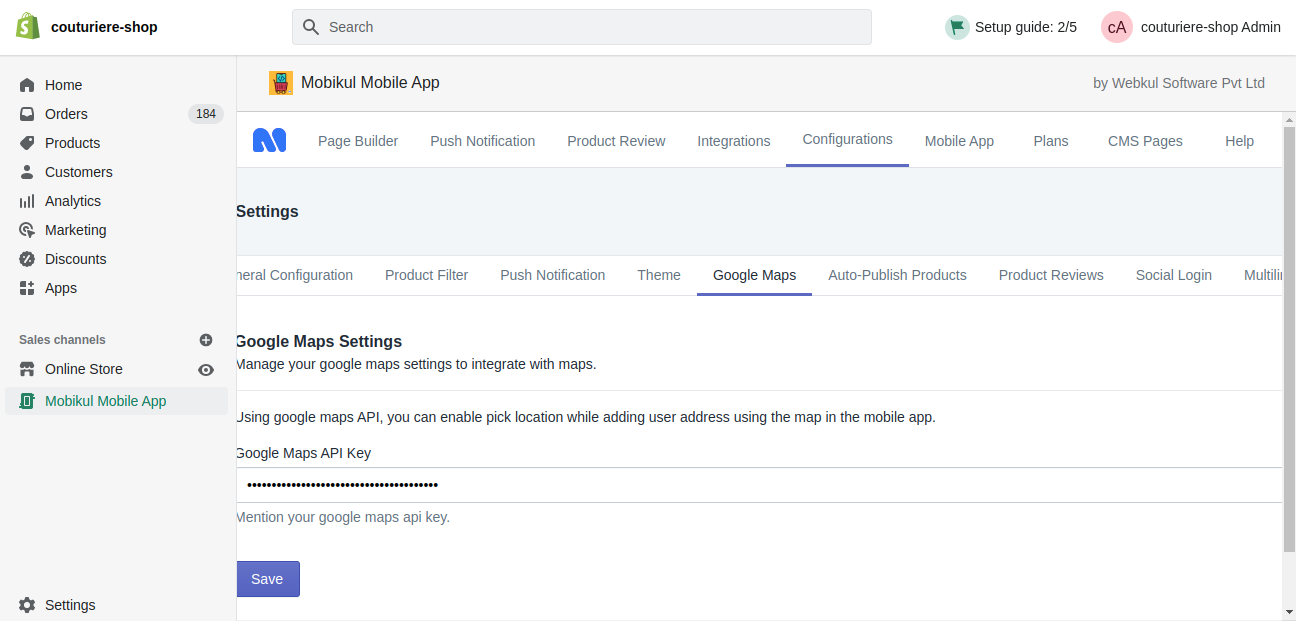Screen dimensions: 1296x621
Task: Select the General Configuration settings tab
Action: (295, 275)
